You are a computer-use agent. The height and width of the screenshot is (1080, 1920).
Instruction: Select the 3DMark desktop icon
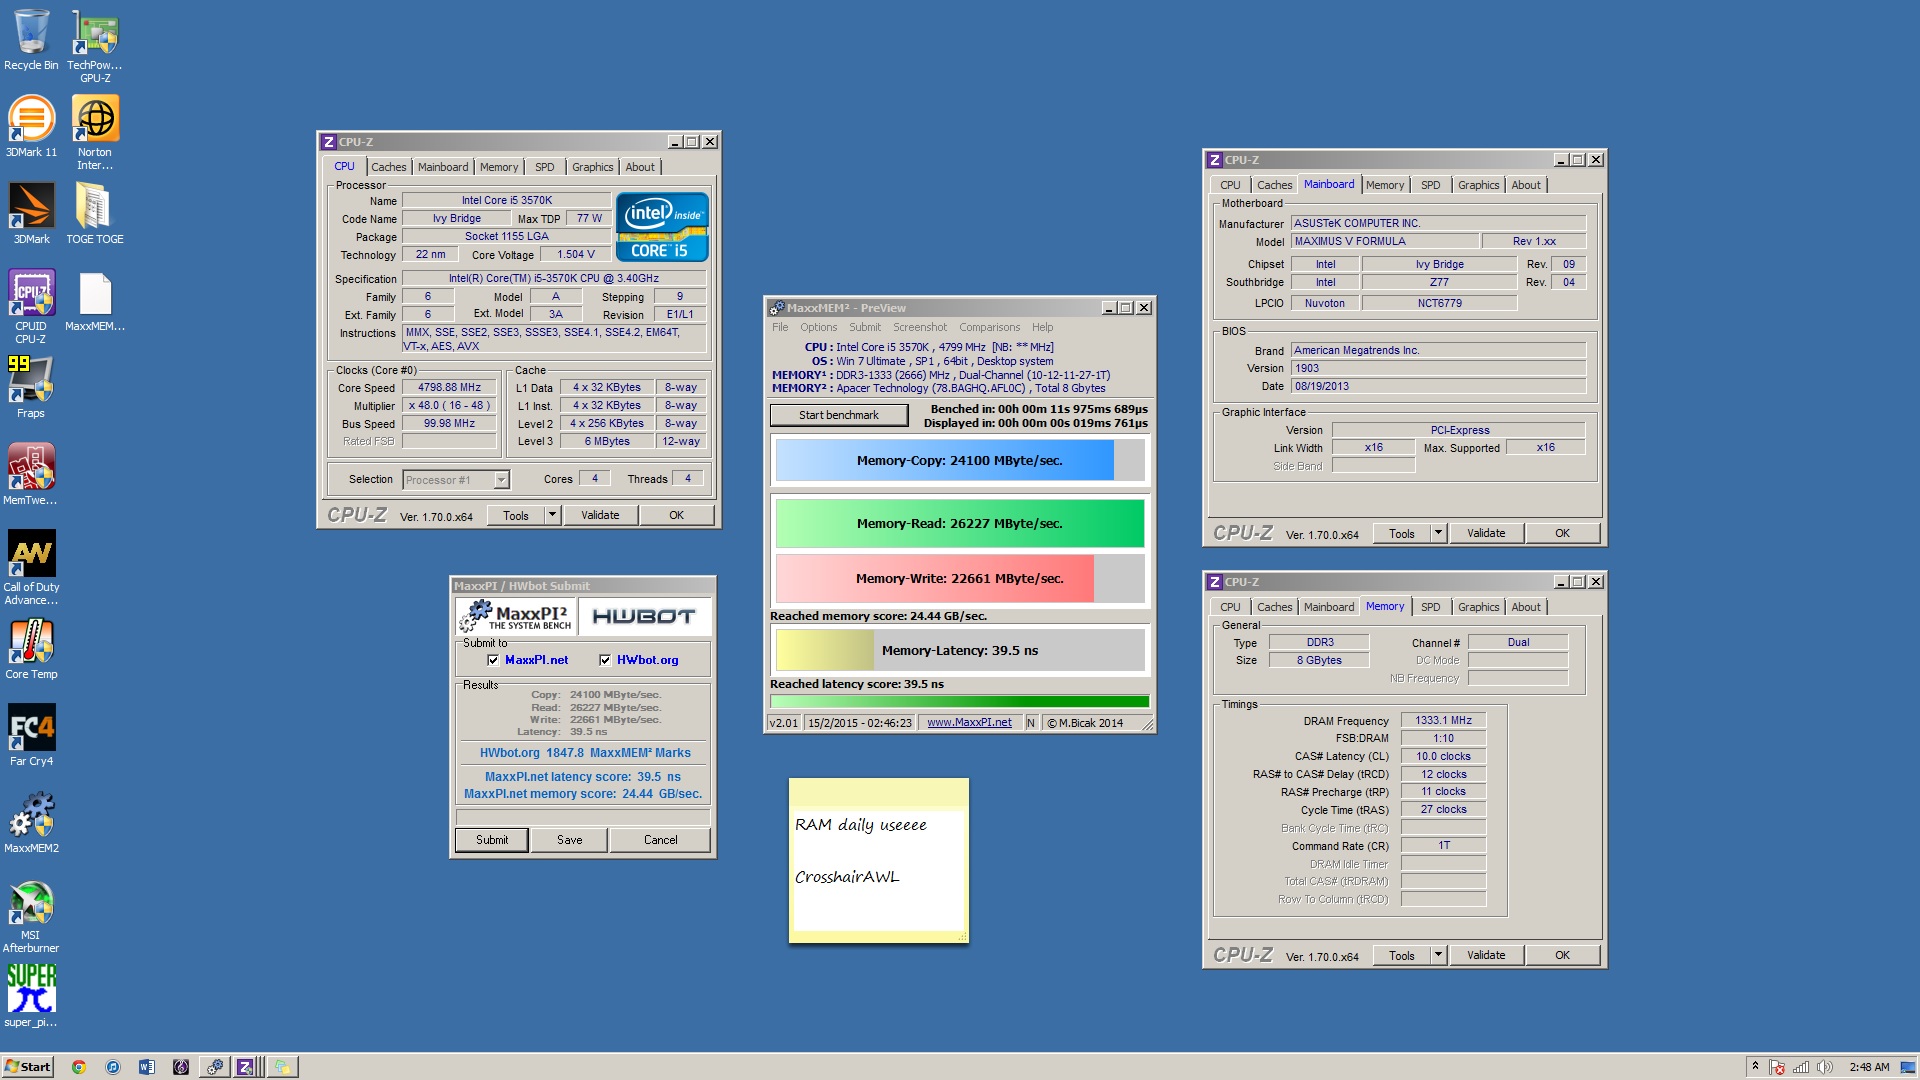31,214
